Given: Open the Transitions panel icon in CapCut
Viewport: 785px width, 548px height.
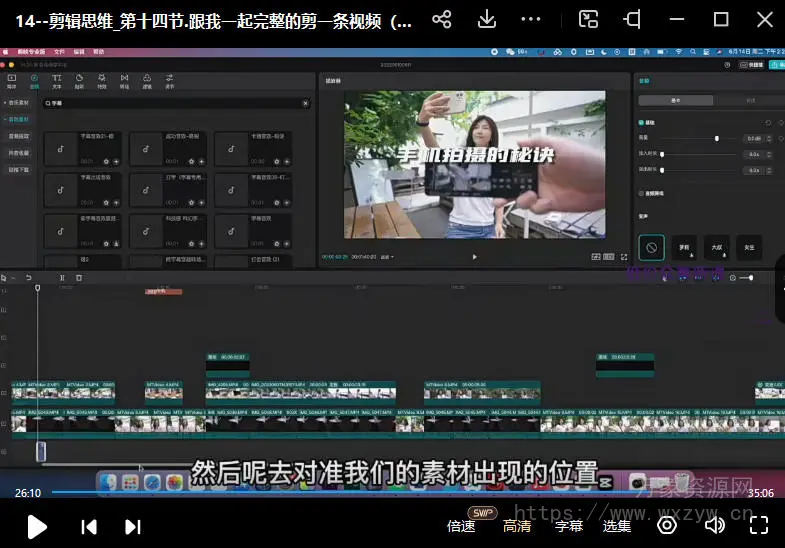Looking at the screenshot, I should click(x=124, y=81).
